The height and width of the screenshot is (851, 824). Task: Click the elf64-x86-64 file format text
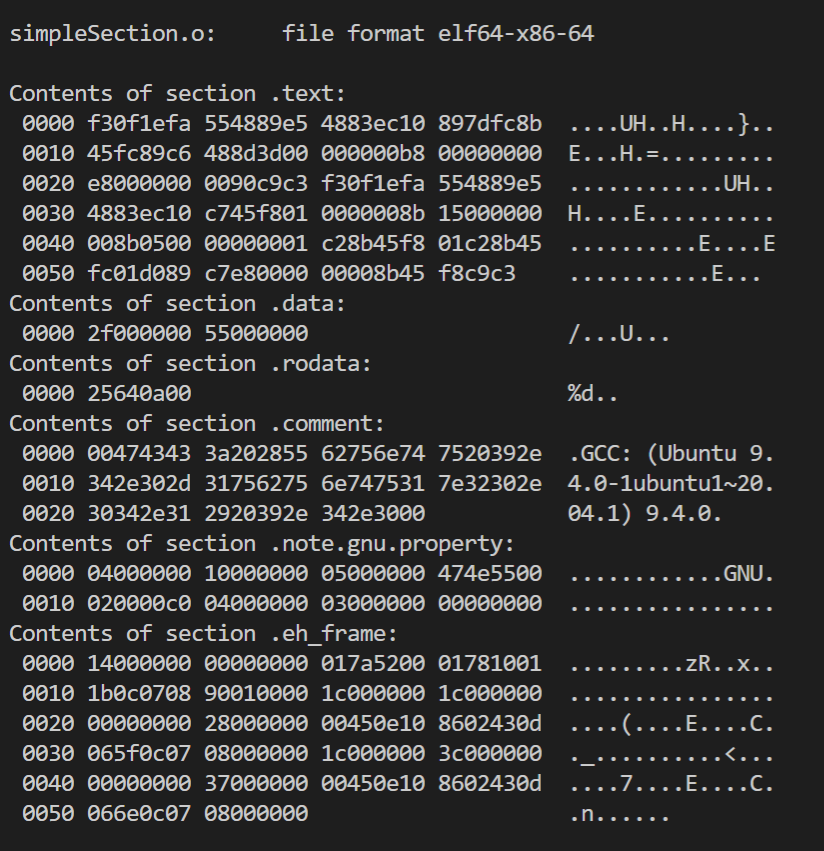[x=516, y=34]
